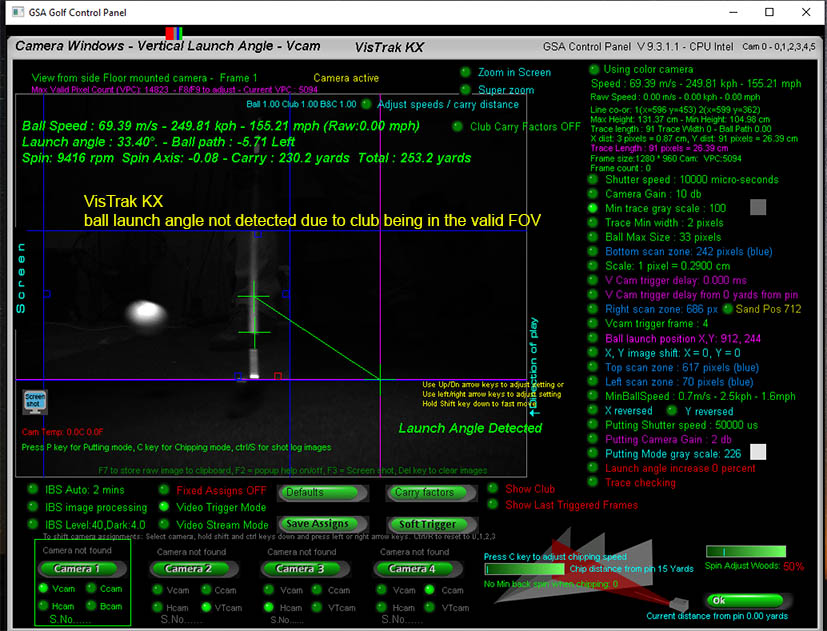Adjust the Chip distance from pin slider

tap(524, 569)
